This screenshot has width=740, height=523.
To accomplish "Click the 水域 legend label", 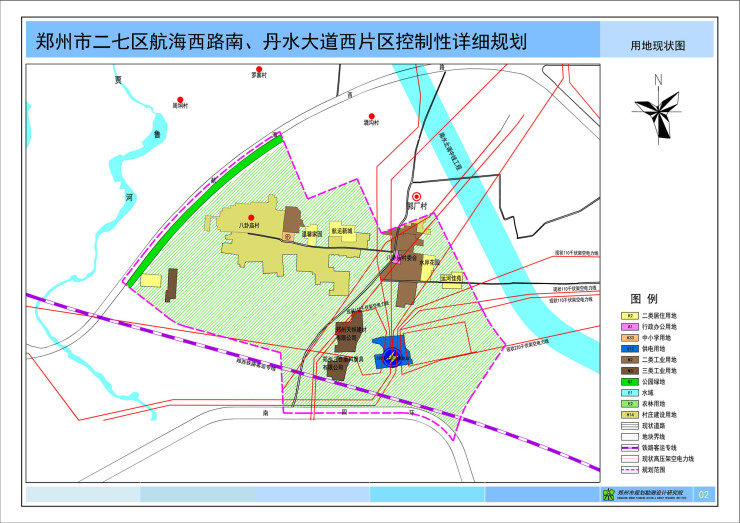I will [648, 393].
